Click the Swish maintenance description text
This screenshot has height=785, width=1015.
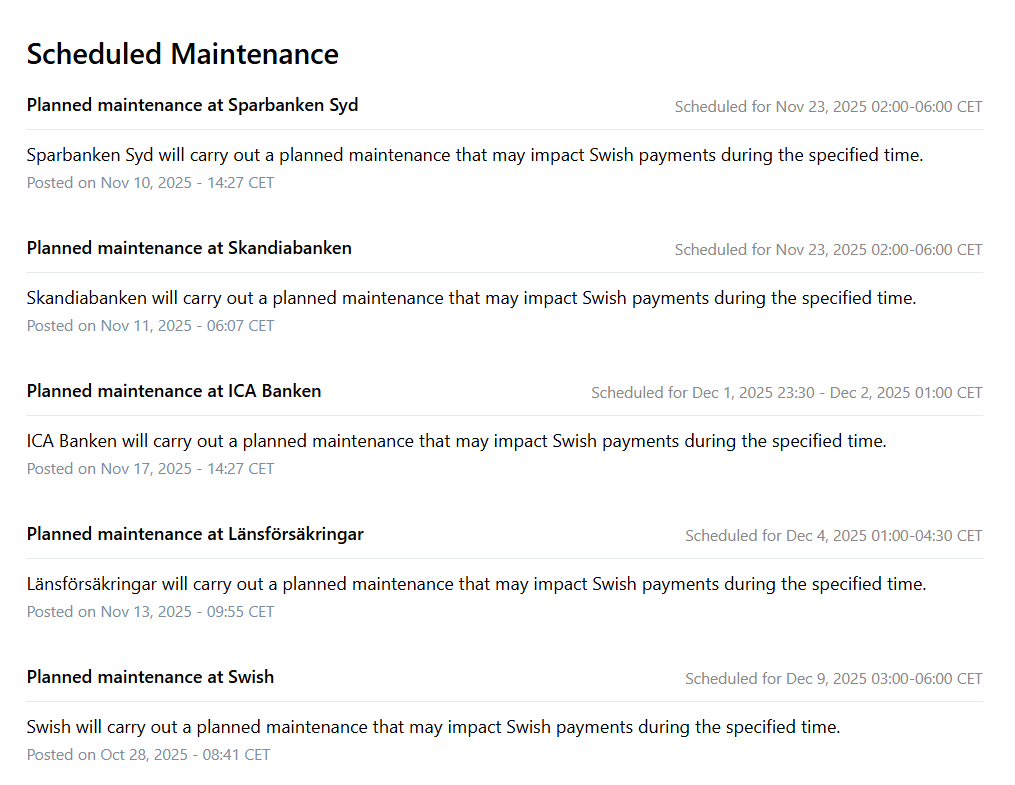pos(433,727)
